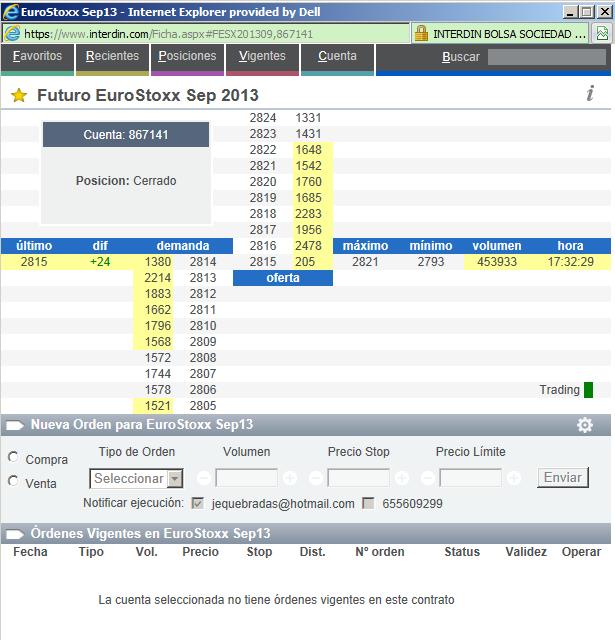
Task: Decrease Precio Límite with minus button
Action: pos(428,478)
